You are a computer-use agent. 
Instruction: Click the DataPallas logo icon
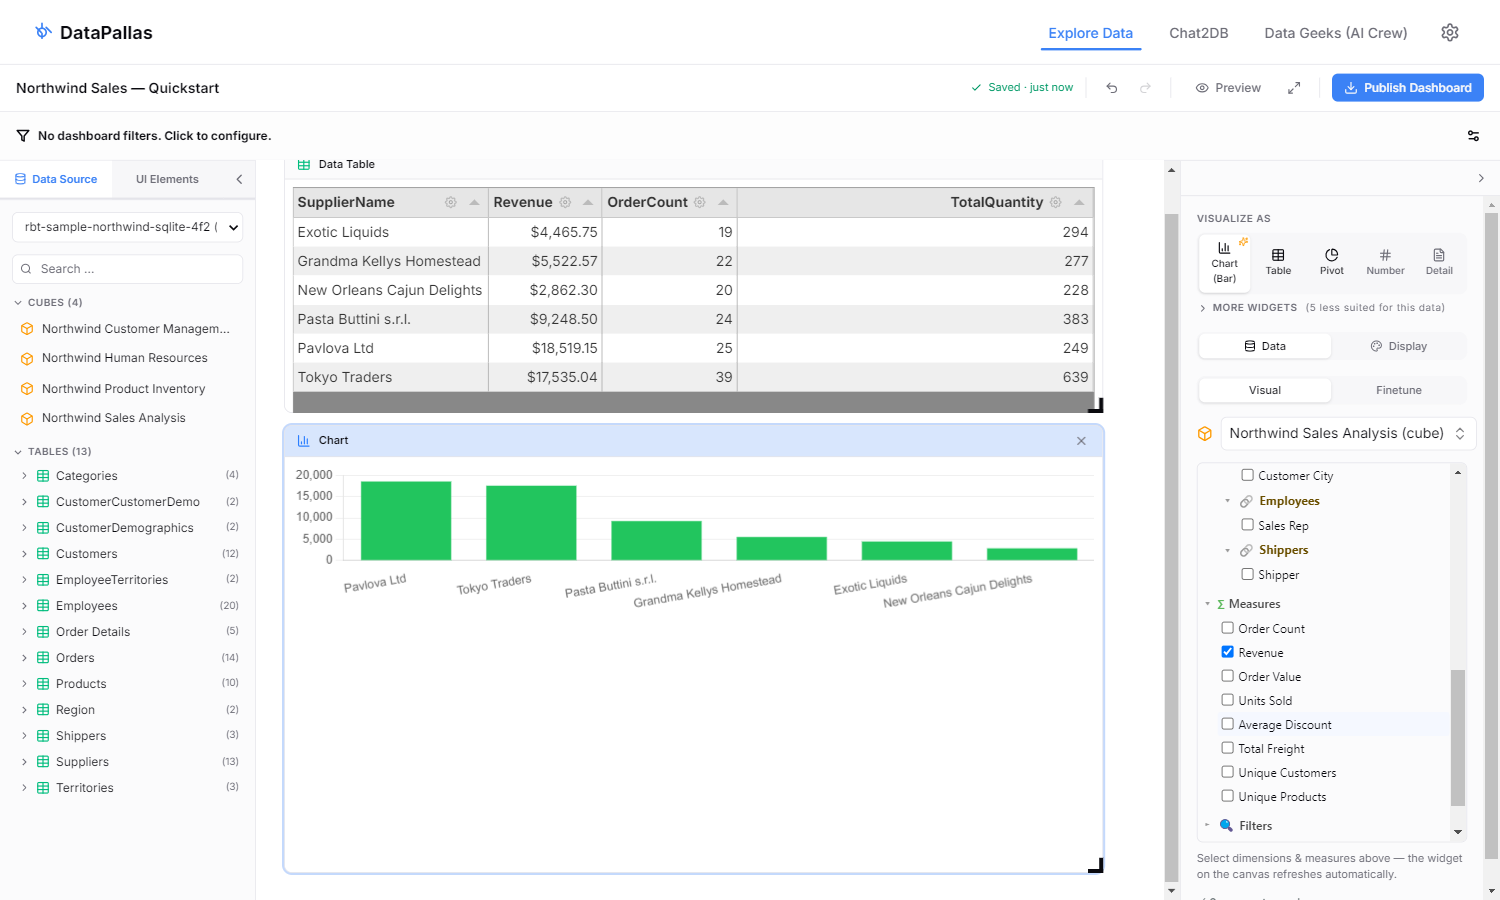pos(43,32)
